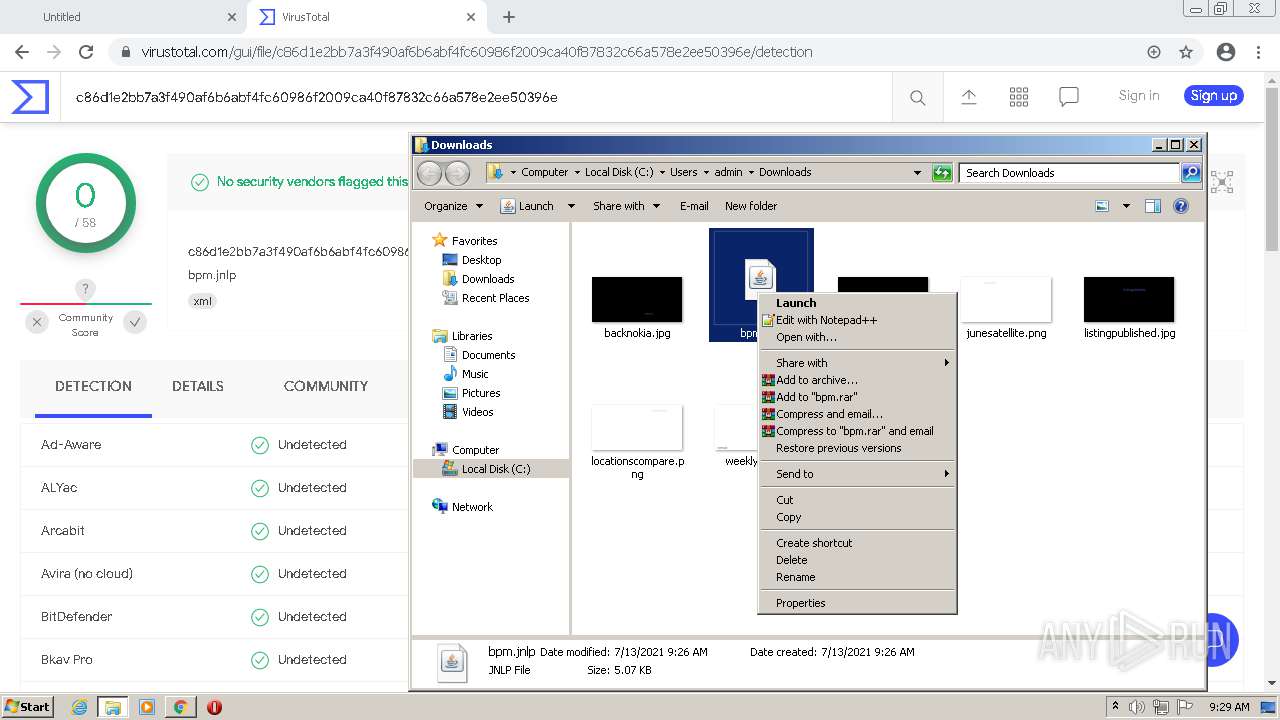Click the Chrome address bar URL
This screenshot has width=1280, height=720.
[476, 52]
